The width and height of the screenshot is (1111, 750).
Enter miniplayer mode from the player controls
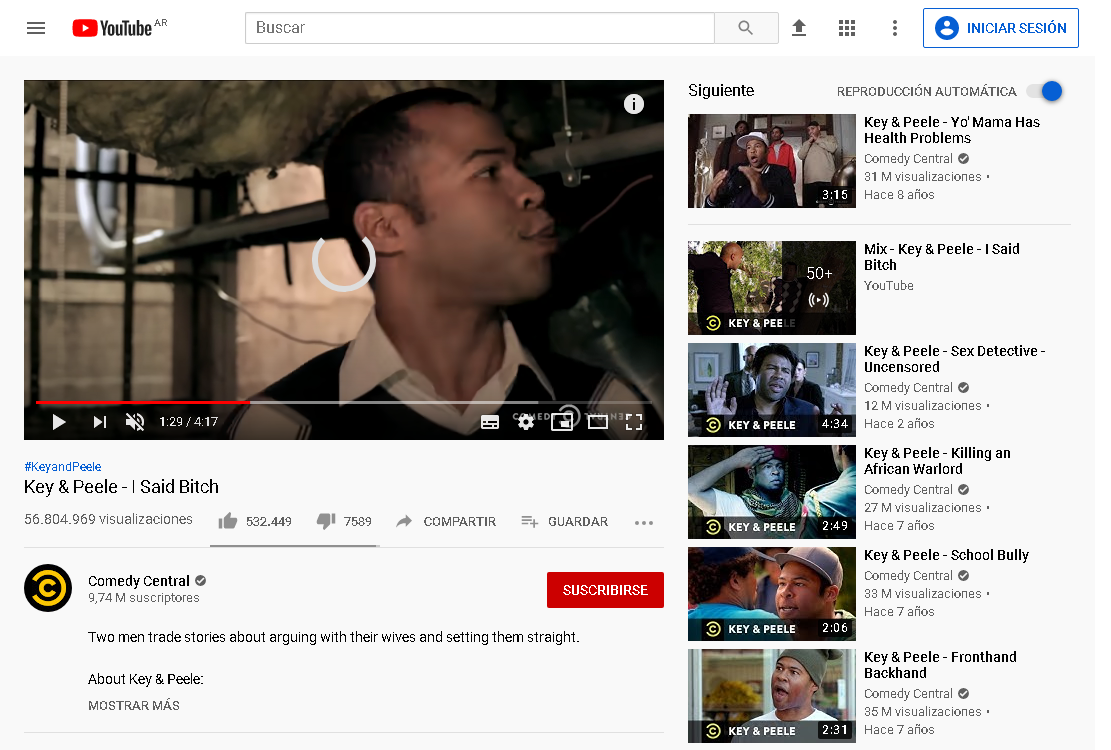pos(562,422)
